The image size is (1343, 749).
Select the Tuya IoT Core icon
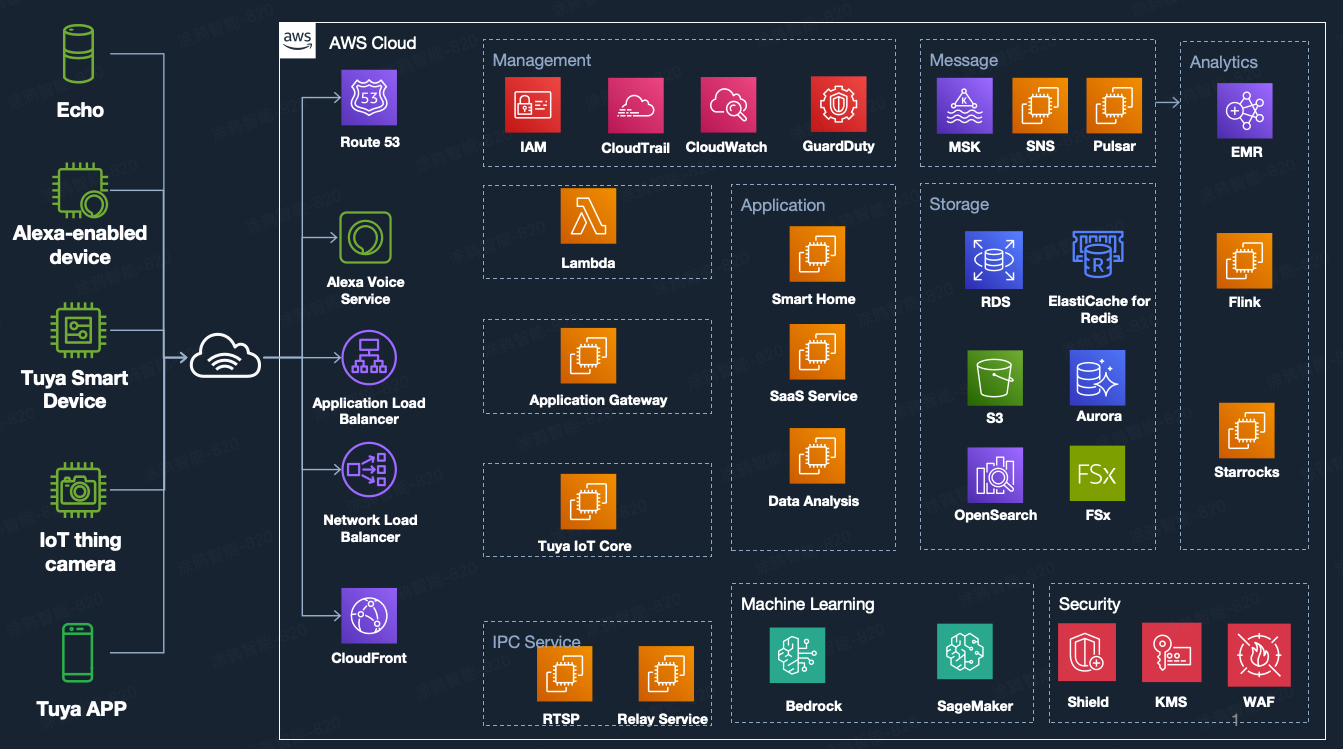(x=587, y=502)
